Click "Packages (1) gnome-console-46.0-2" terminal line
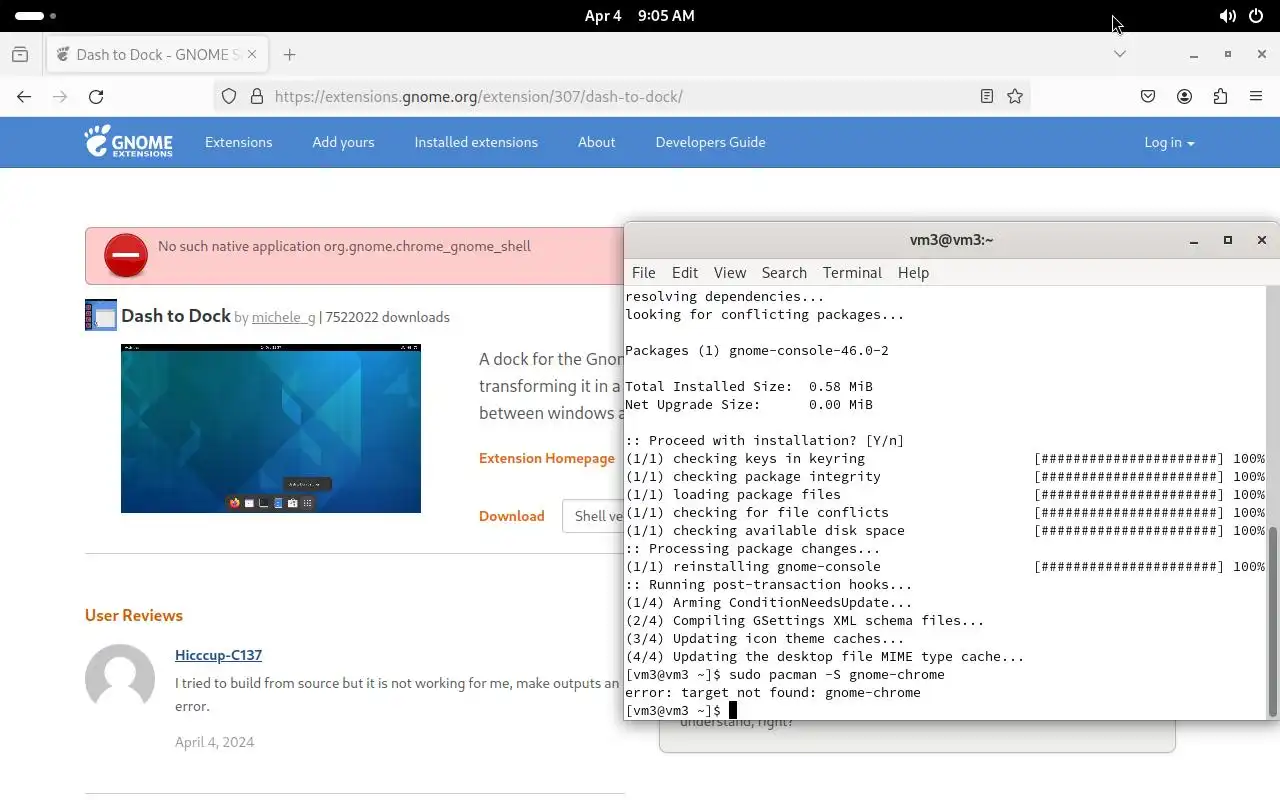 coord(757,351)
